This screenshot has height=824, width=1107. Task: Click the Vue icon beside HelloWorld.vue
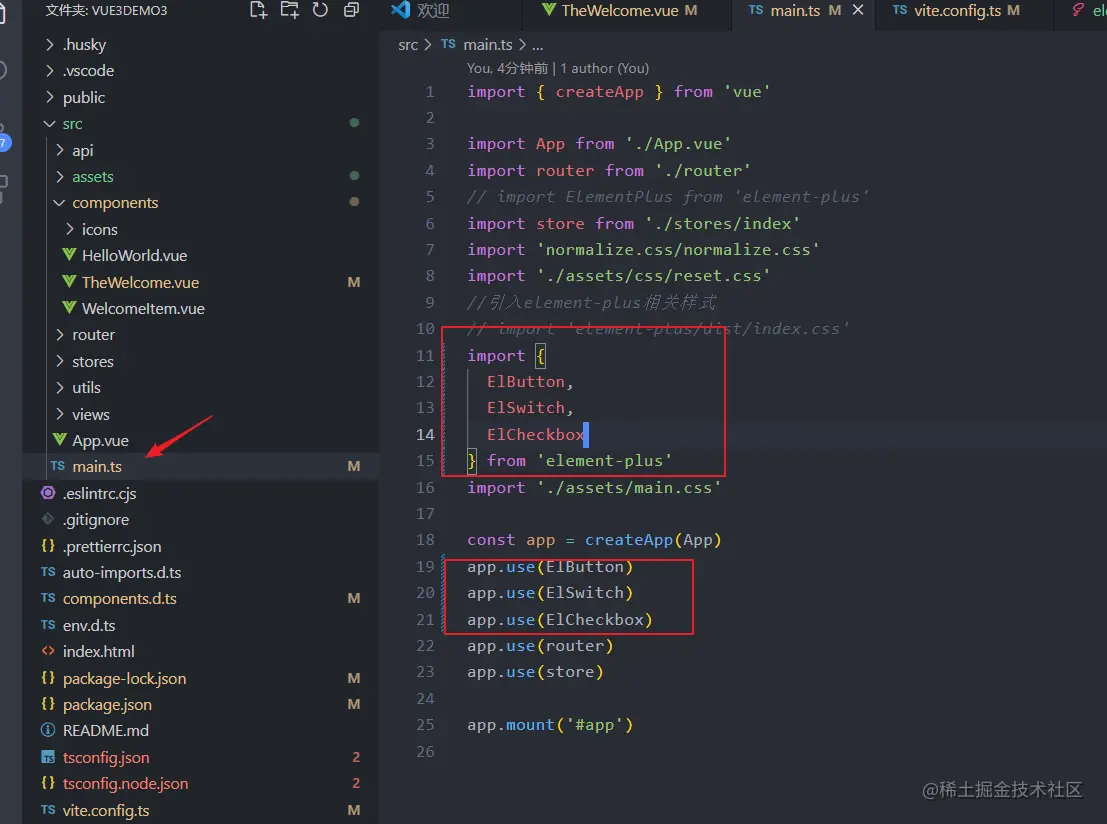coord(69,255)
